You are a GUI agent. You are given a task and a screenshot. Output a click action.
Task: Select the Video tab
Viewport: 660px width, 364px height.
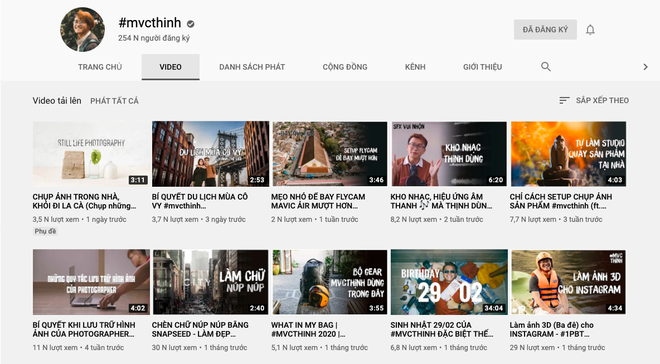pos(170,67)
